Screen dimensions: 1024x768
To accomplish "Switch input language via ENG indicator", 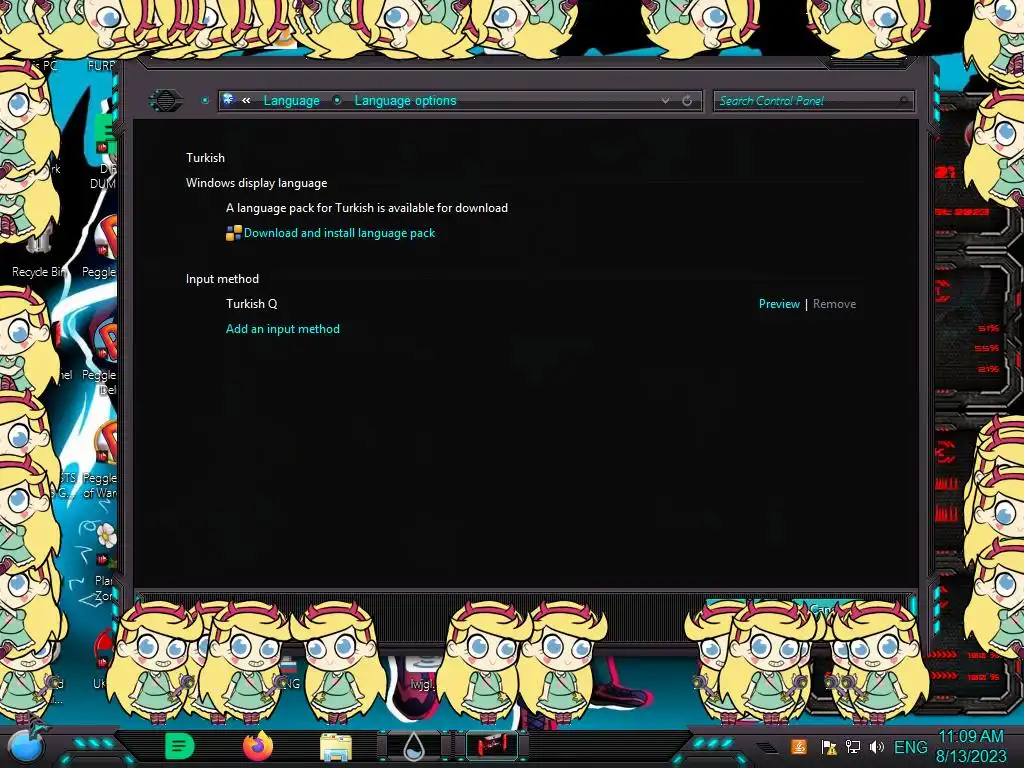I will point(910,747).
